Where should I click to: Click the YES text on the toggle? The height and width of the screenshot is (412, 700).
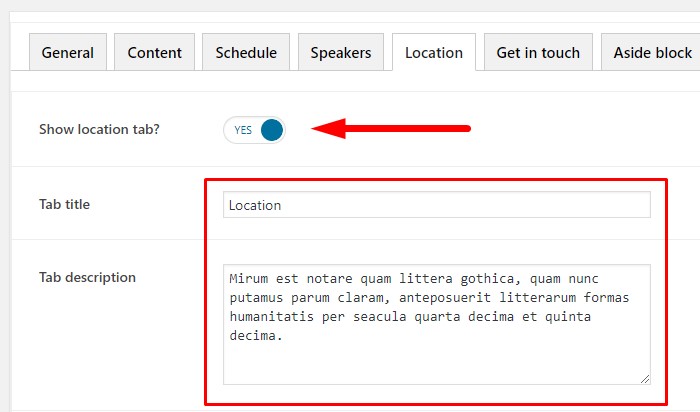243,130
